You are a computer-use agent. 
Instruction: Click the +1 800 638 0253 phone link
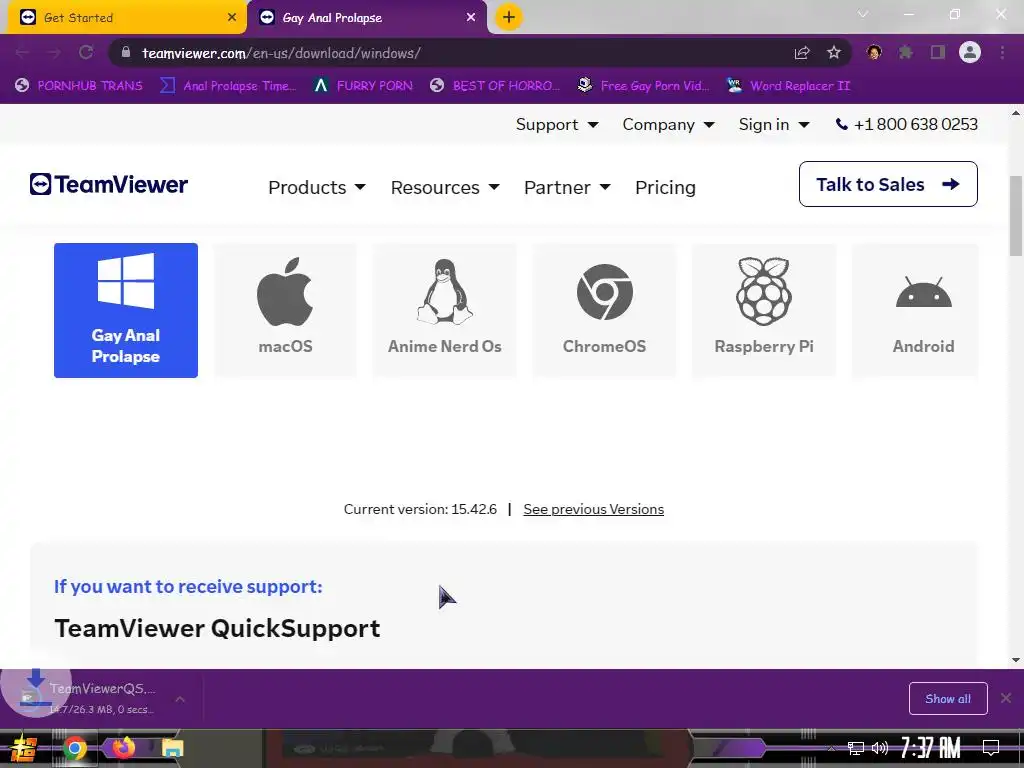(907, 124)
